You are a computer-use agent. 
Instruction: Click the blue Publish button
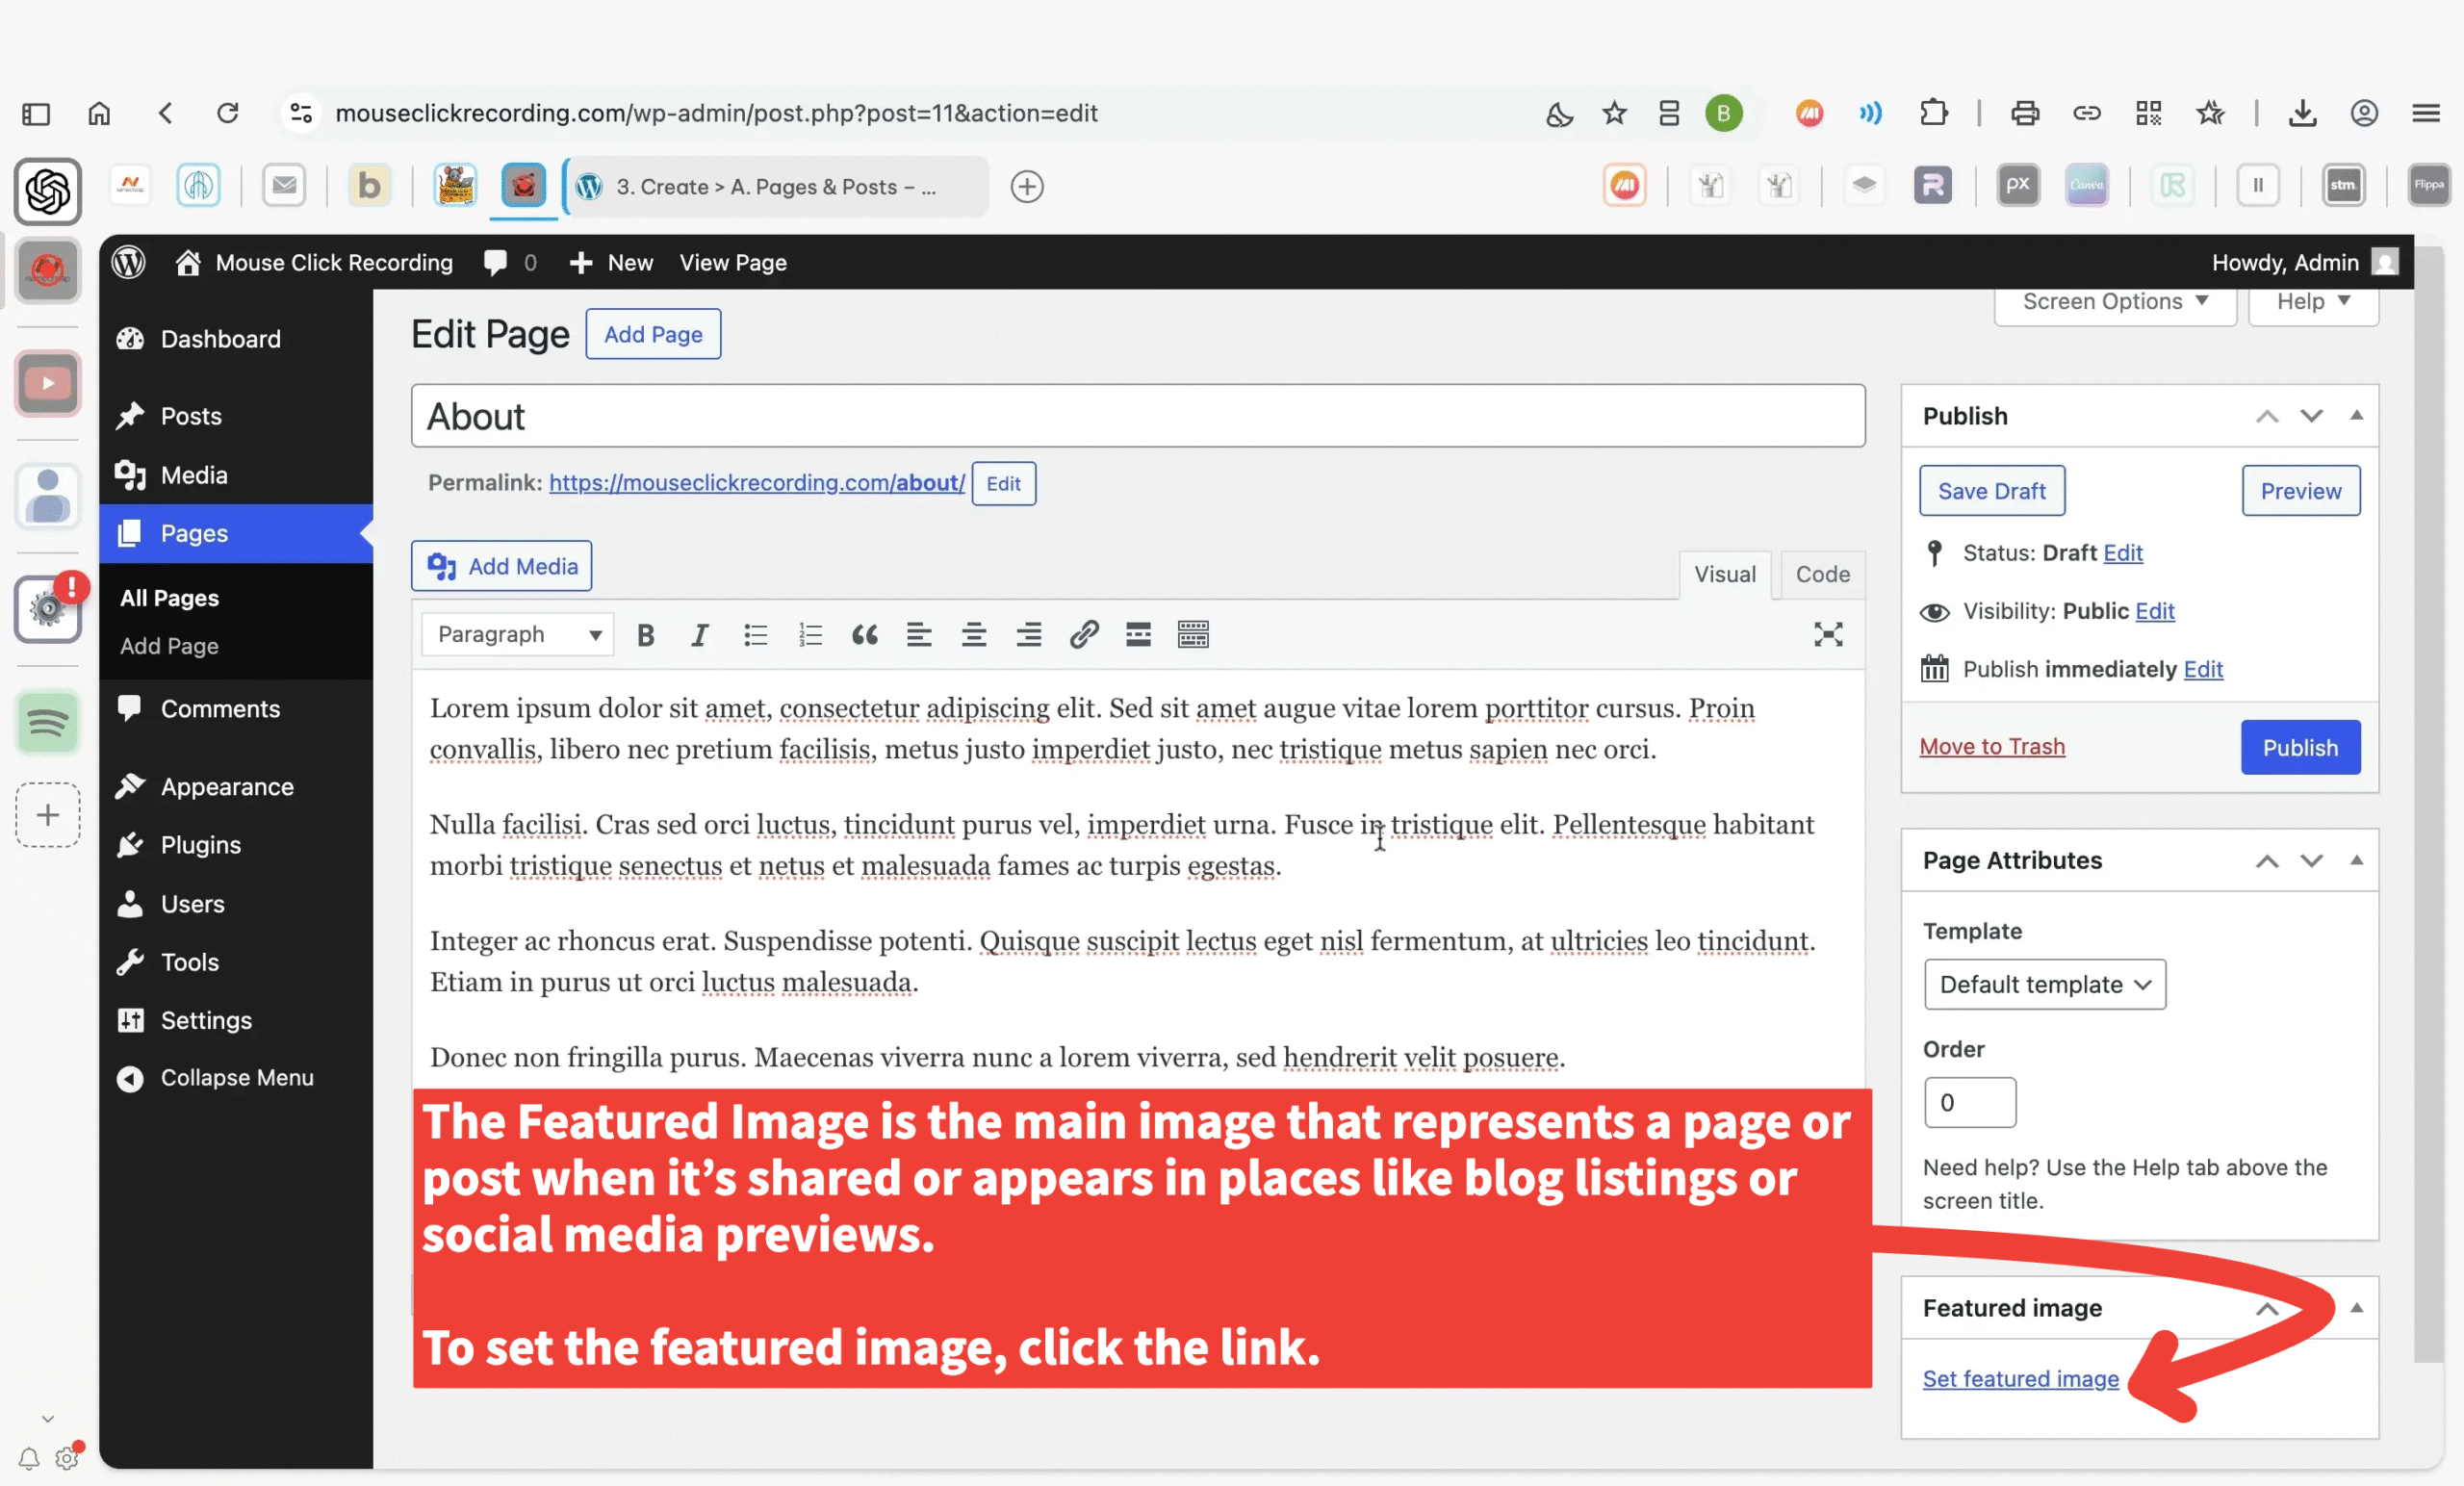2300,748
